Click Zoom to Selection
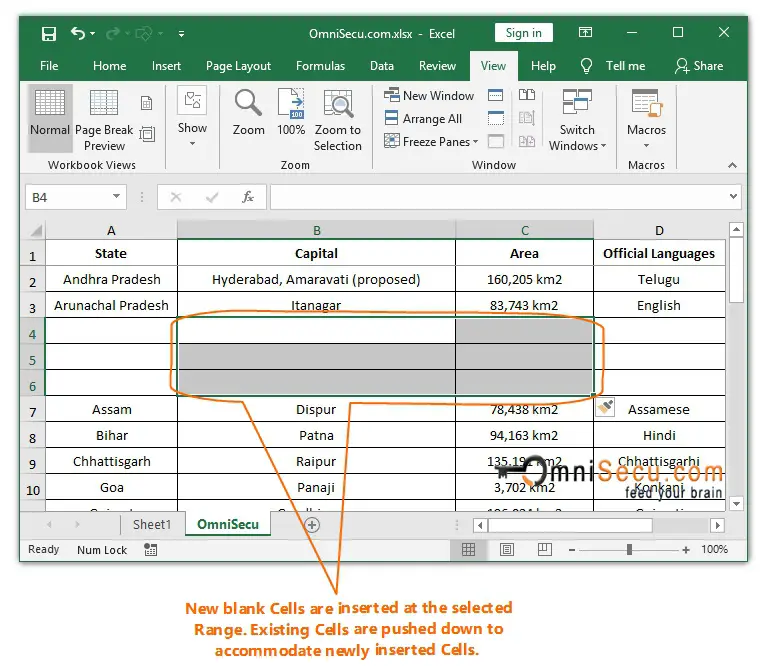Screen dimensions: 763x666 338,120
